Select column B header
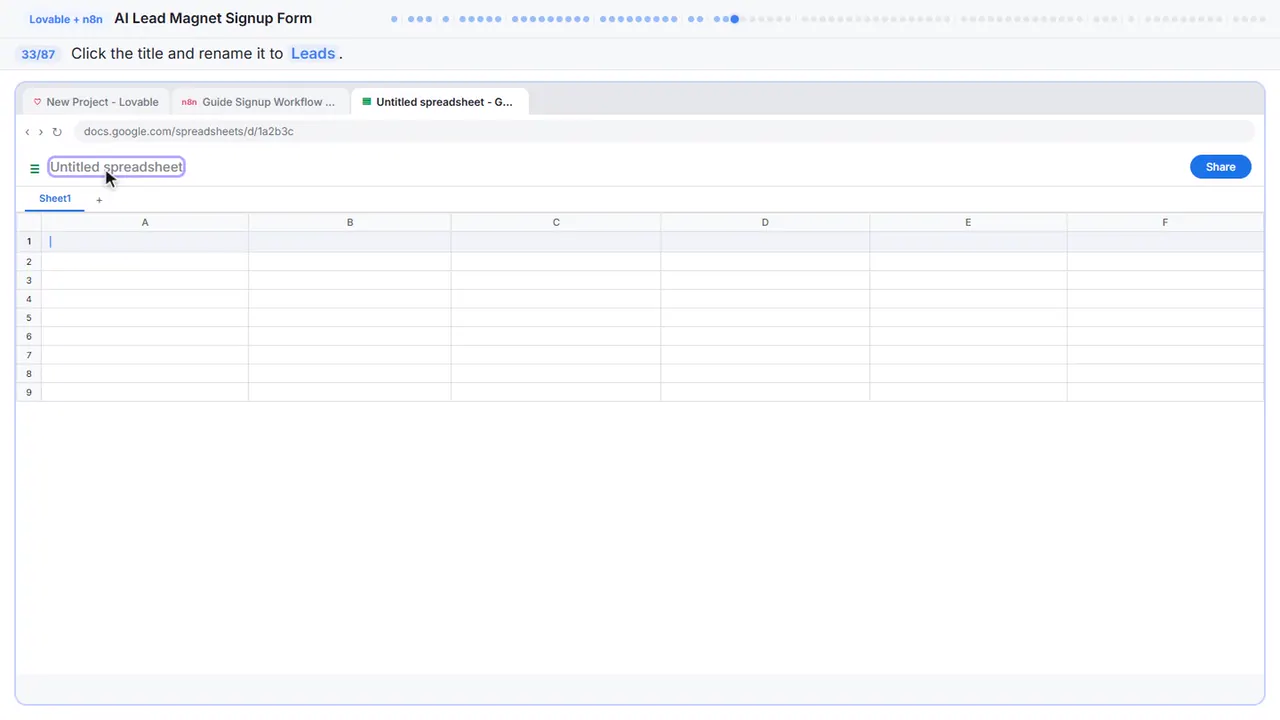Viewport: 1280px width, 720px height. (350, 222)
